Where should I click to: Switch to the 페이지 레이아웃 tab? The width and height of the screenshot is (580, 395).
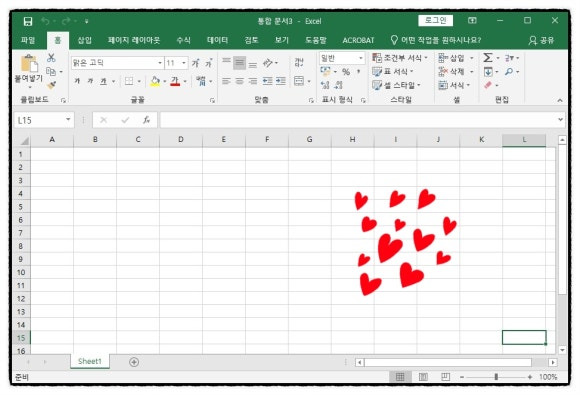pyautogui.click(x=134, y=40)
